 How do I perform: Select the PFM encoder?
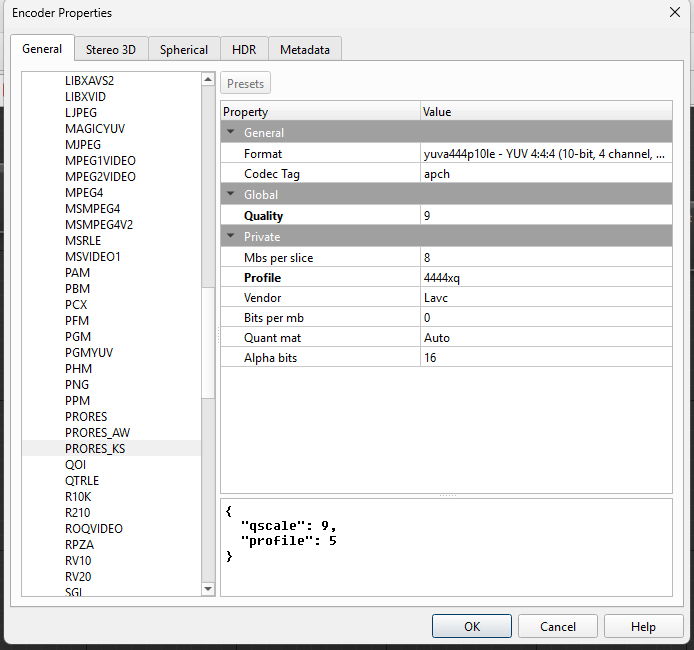click(77, 320)
